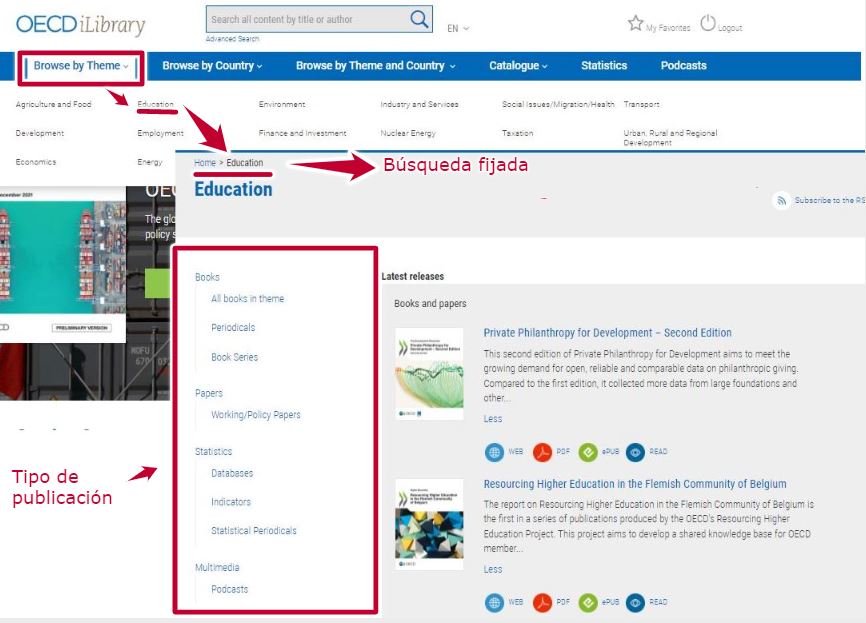This screenshot has height=623, width=866.
Task: Select Economics theme in the menu
Action: tap(36, 162)
